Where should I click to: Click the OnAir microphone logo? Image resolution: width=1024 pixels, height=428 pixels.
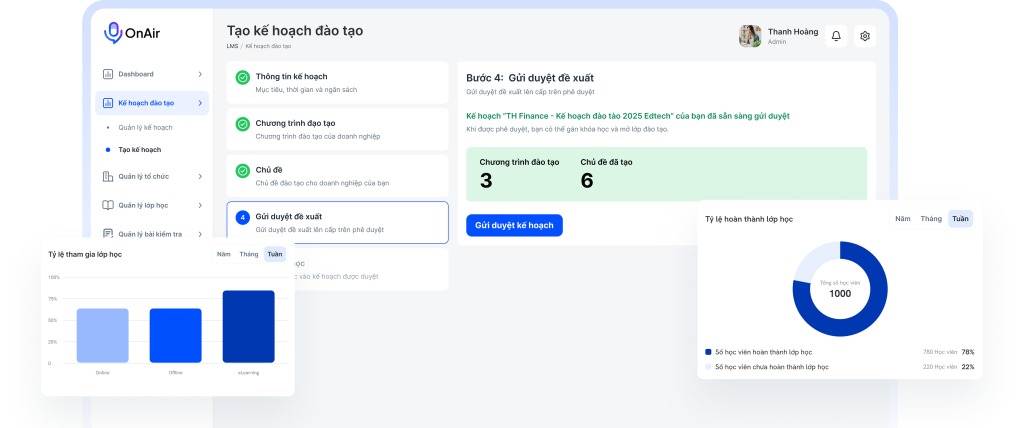(113, 34)
